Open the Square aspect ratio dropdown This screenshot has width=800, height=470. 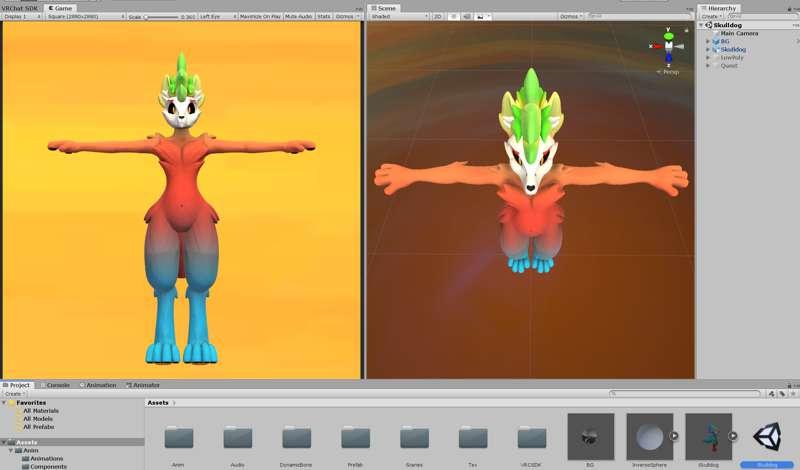pos(86,16)
